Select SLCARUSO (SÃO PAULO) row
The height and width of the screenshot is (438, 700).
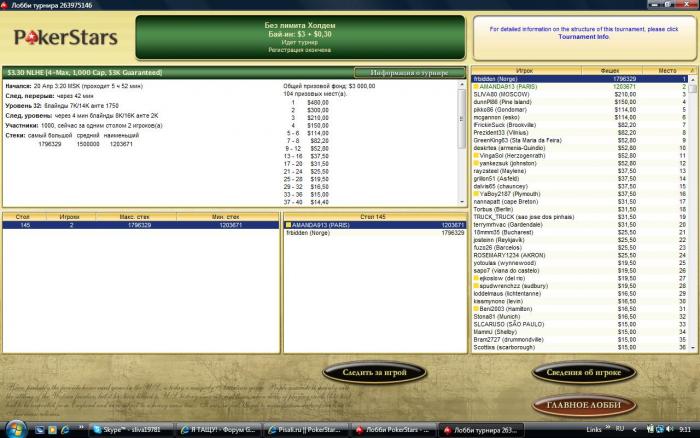pyautogui.click(x=580, y=324)
